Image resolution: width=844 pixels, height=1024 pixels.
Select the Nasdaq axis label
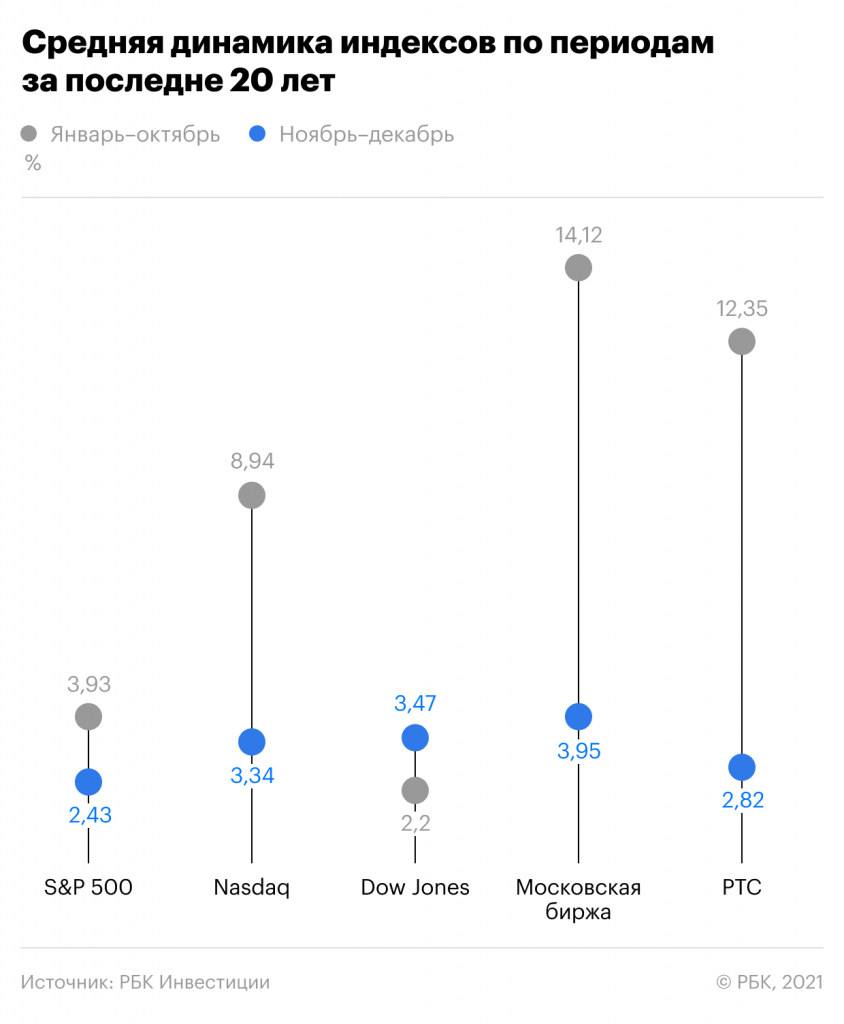[x=252, y=887]
